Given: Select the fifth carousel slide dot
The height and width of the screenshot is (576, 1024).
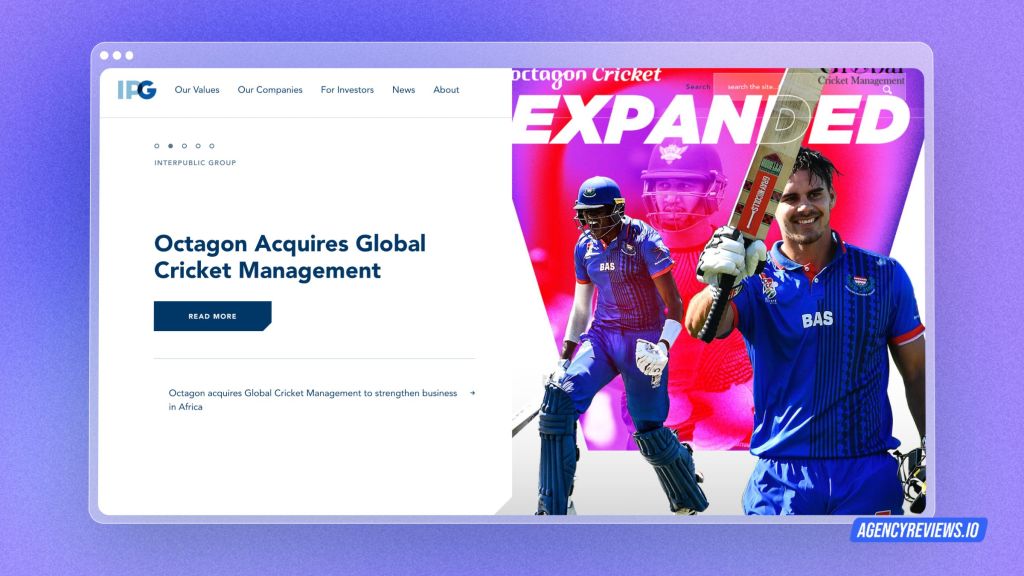Looking at the screenshot, I should pos(211,146).
